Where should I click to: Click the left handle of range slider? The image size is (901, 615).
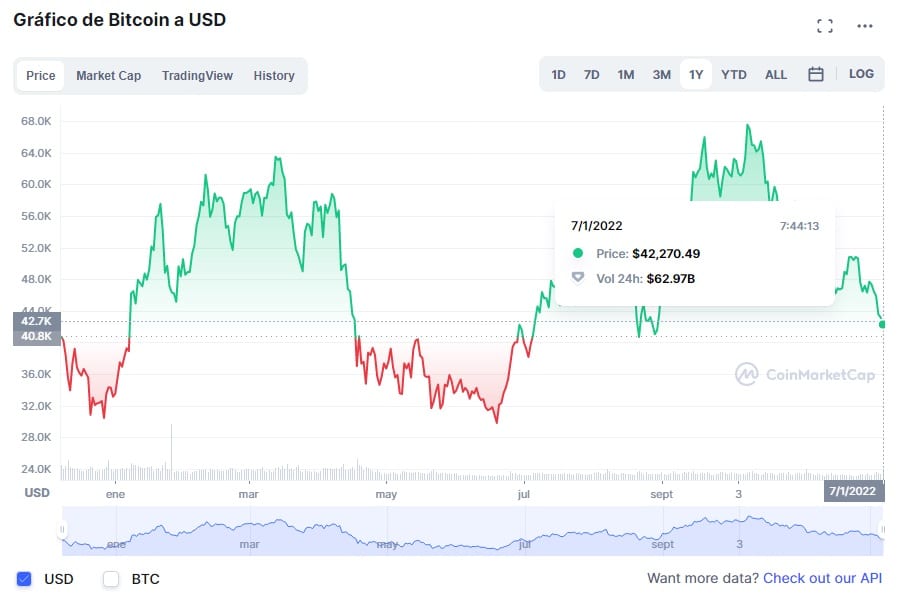[x=62, y=530]
